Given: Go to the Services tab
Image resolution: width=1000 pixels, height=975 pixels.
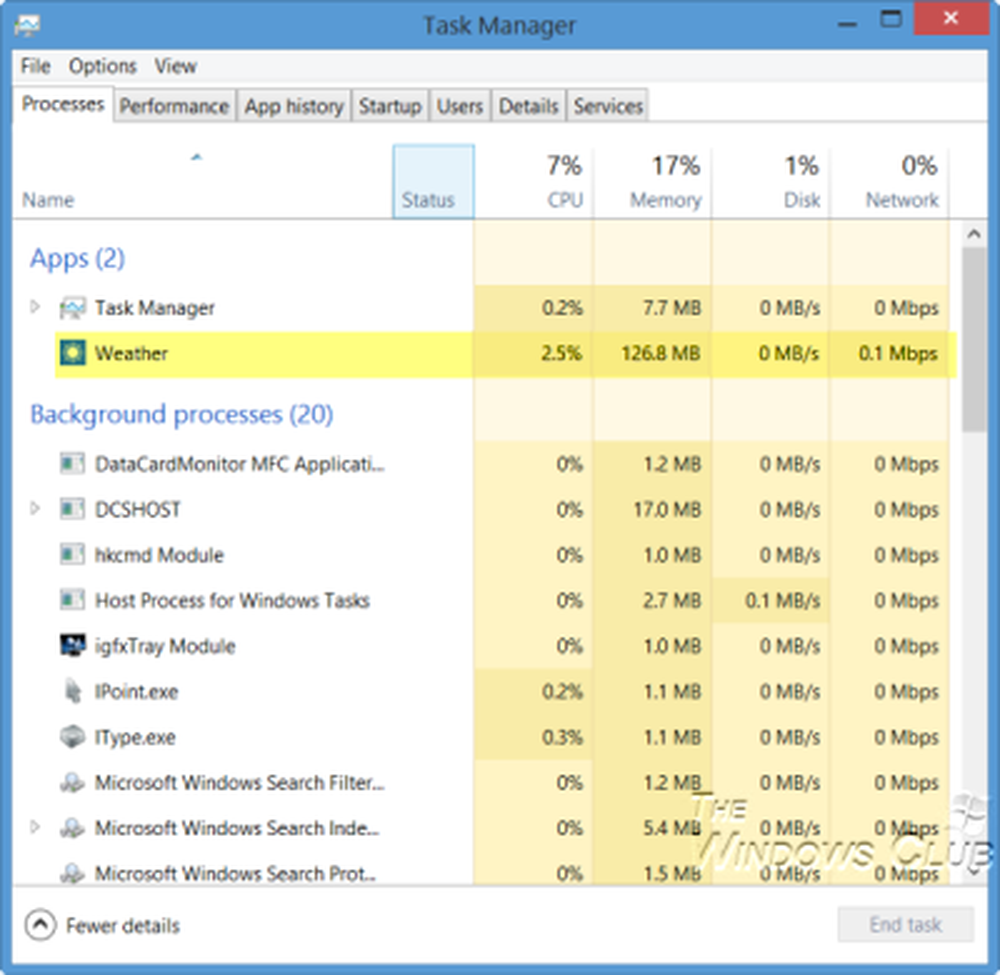Looking at the screenshot, I should point(608,106).
